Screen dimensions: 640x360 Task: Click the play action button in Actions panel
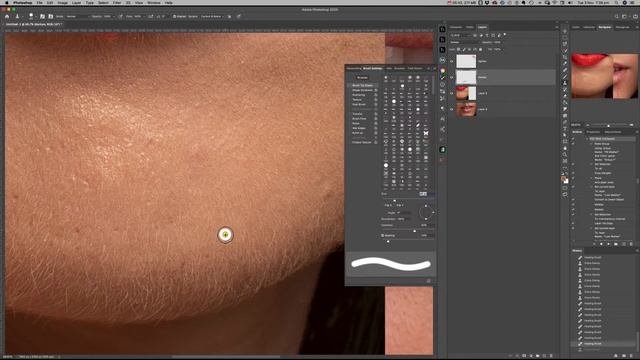(609, 244)
